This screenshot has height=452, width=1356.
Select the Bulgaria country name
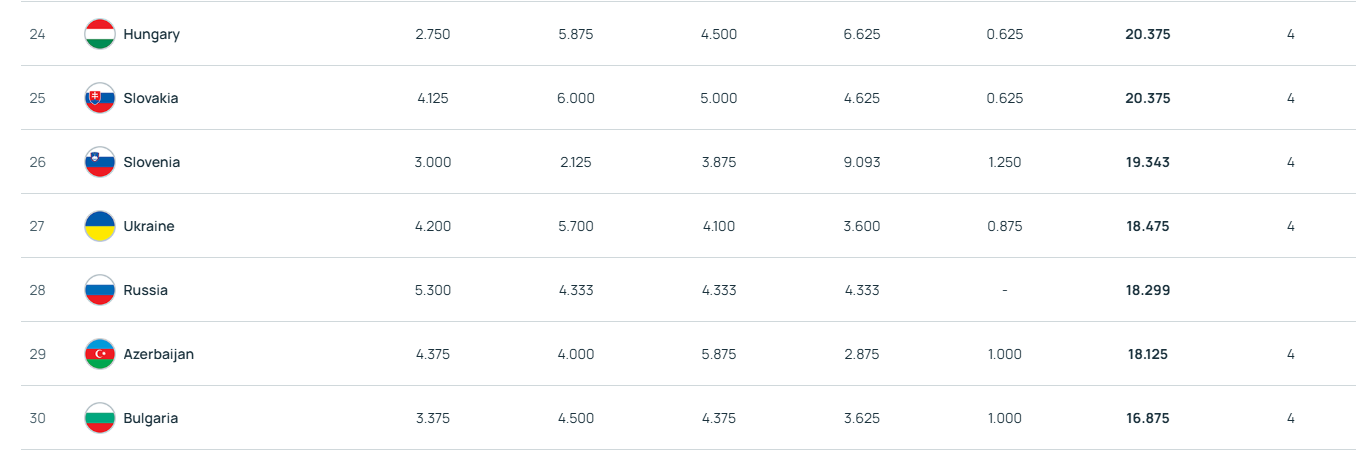[151, 418]
